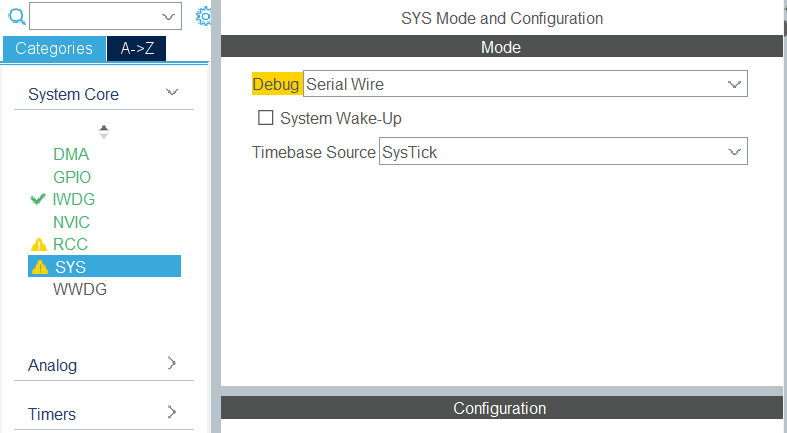The image size is (787, 433).
Task: Click the Mode section header
Action: pyautogui.click(x=501, y=47)
